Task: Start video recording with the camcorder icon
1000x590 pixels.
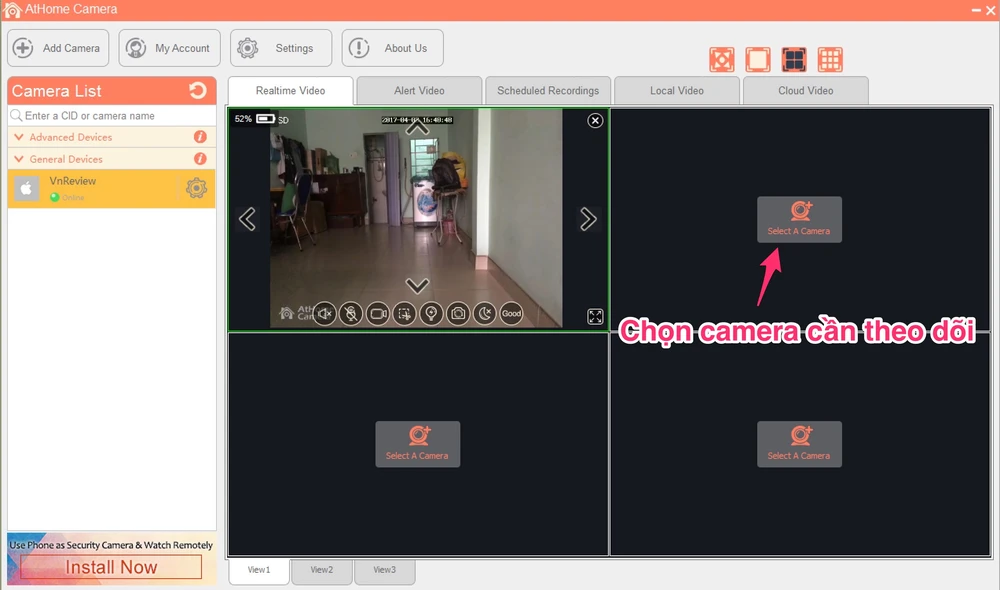Action: pos(378,314)
